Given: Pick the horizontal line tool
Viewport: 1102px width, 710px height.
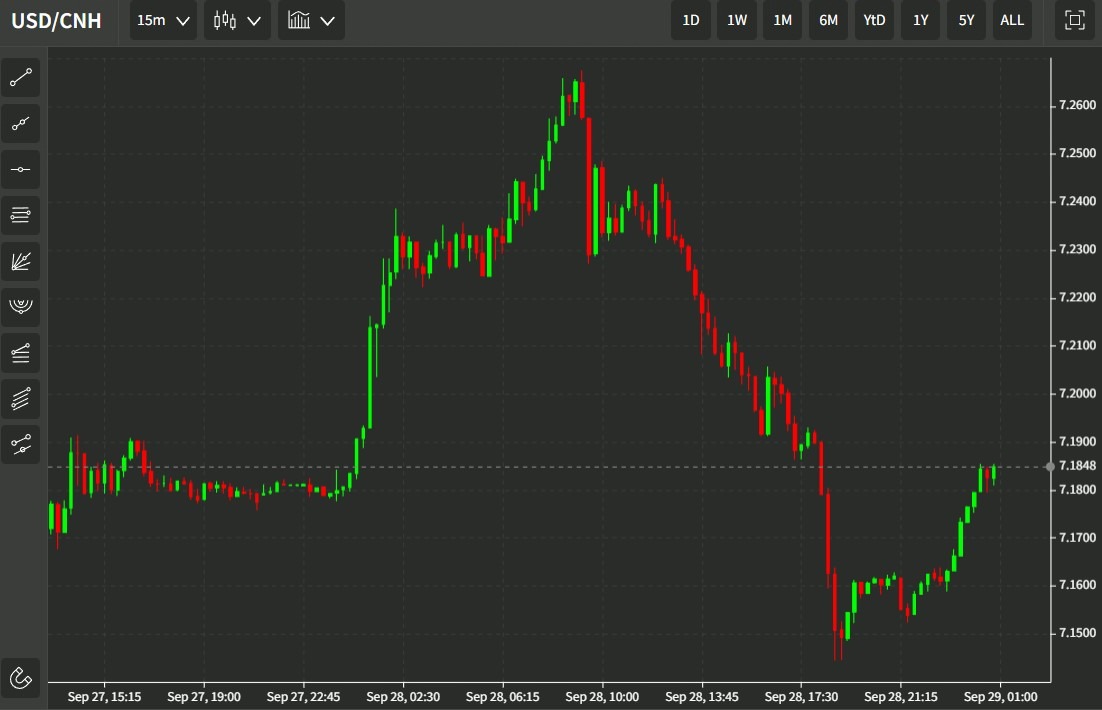Looking at the screenshot, I should tap(21, 169).
